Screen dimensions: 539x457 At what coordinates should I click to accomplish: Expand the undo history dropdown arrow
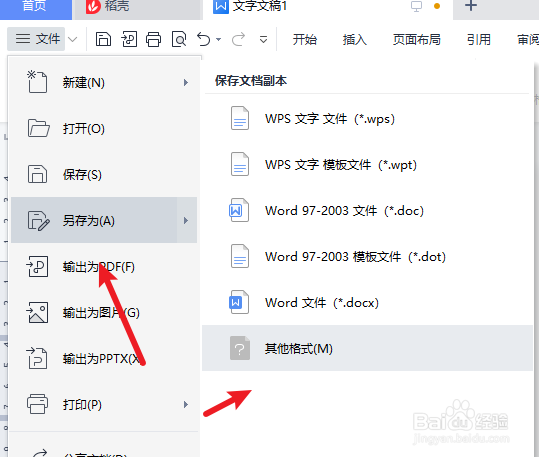coord(219,40)
